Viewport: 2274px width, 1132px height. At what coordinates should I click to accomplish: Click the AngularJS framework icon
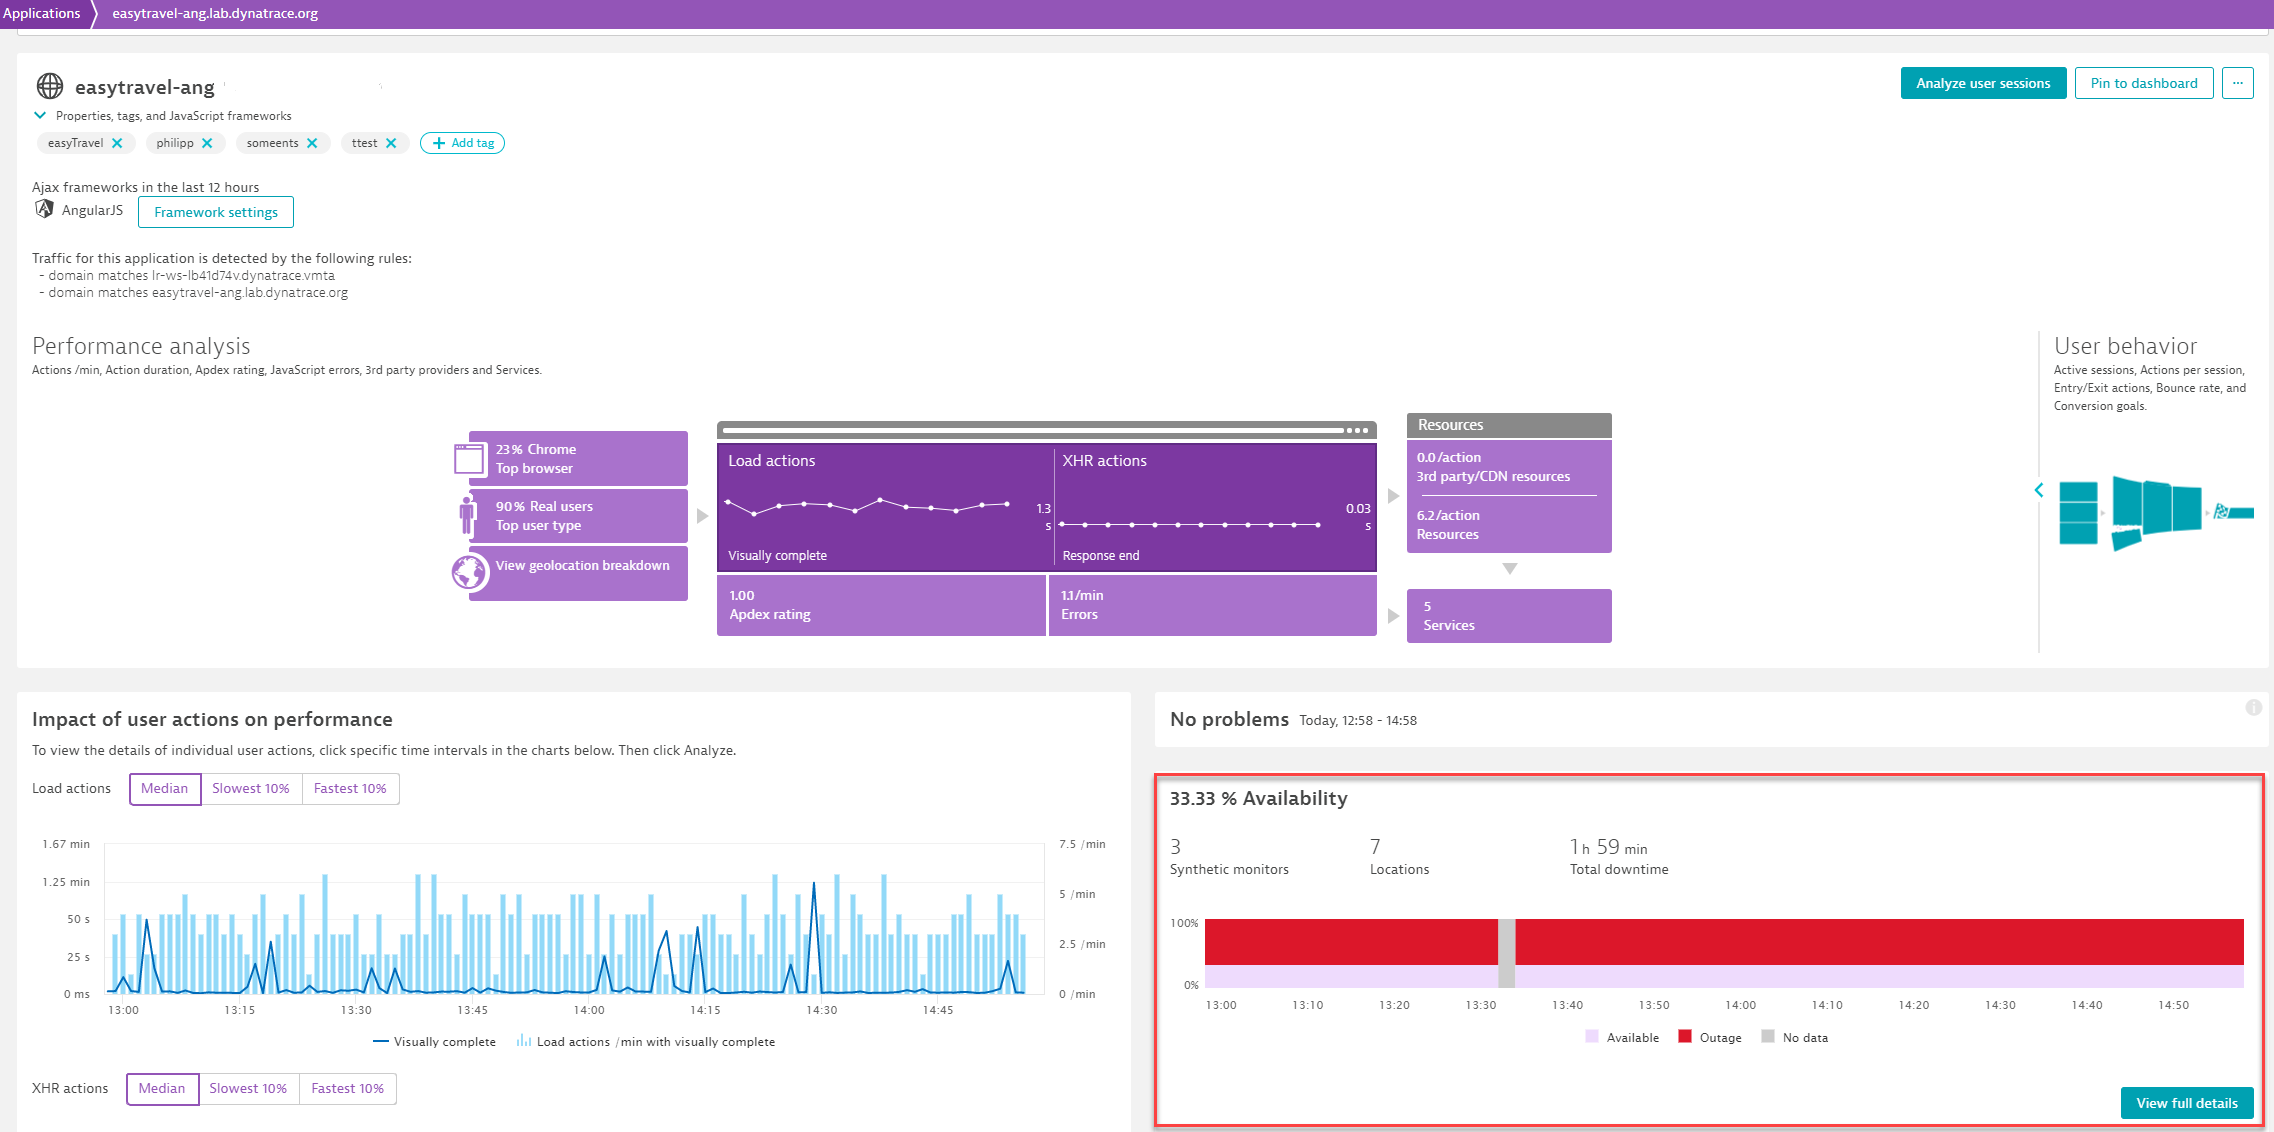(44, 209)
